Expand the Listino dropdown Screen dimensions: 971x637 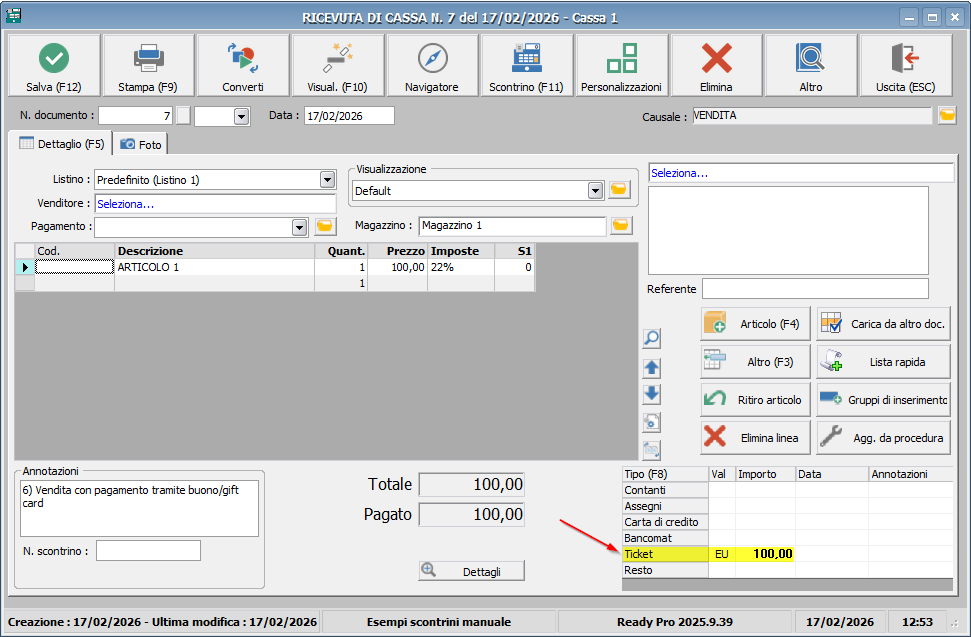327,180
